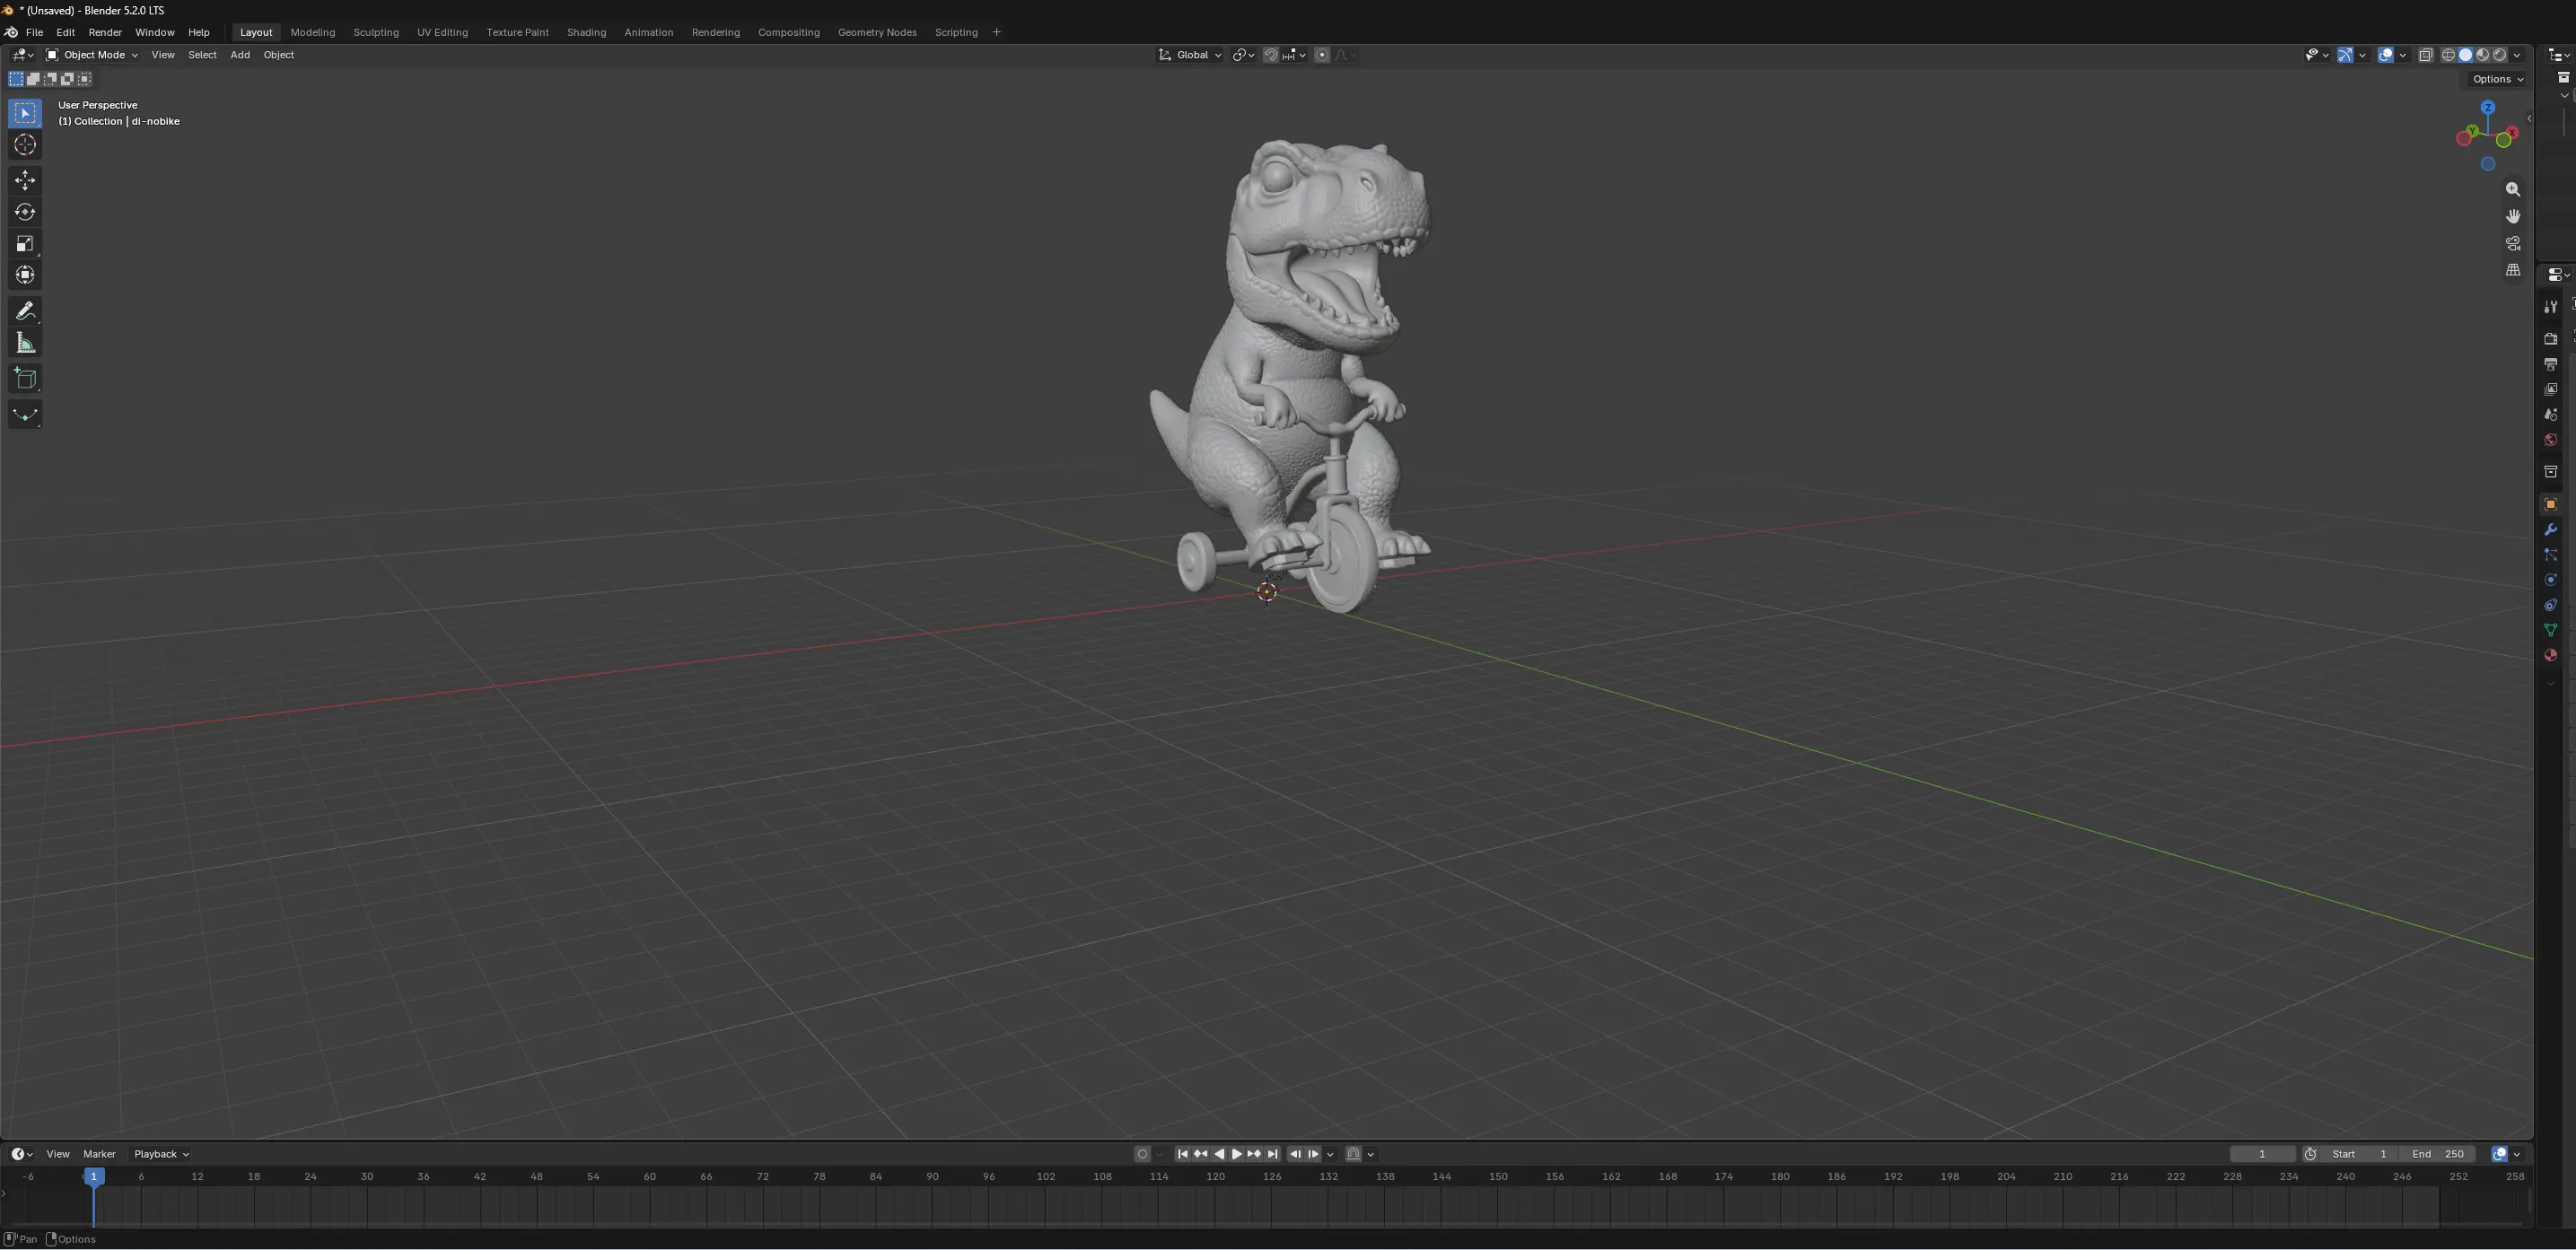Image resolution: width=2576 pixels, height=1250 pixels.
Task: Open the viewport Add menu
Action: 240,55
